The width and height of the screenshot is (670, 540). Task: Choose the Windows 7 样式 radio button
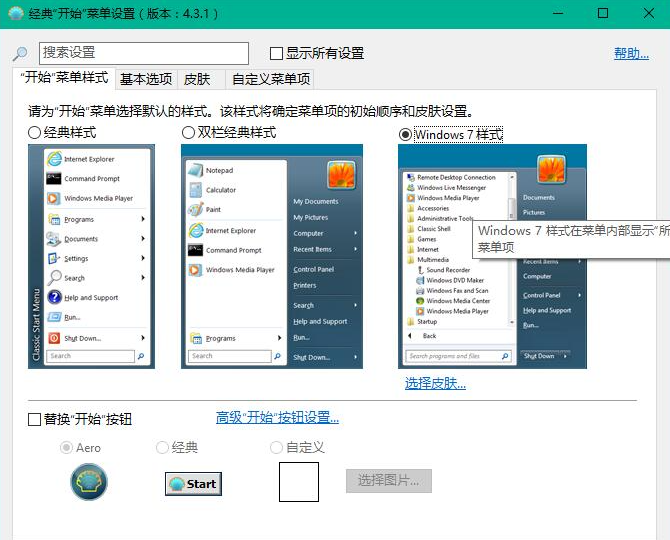coord(405,134)
